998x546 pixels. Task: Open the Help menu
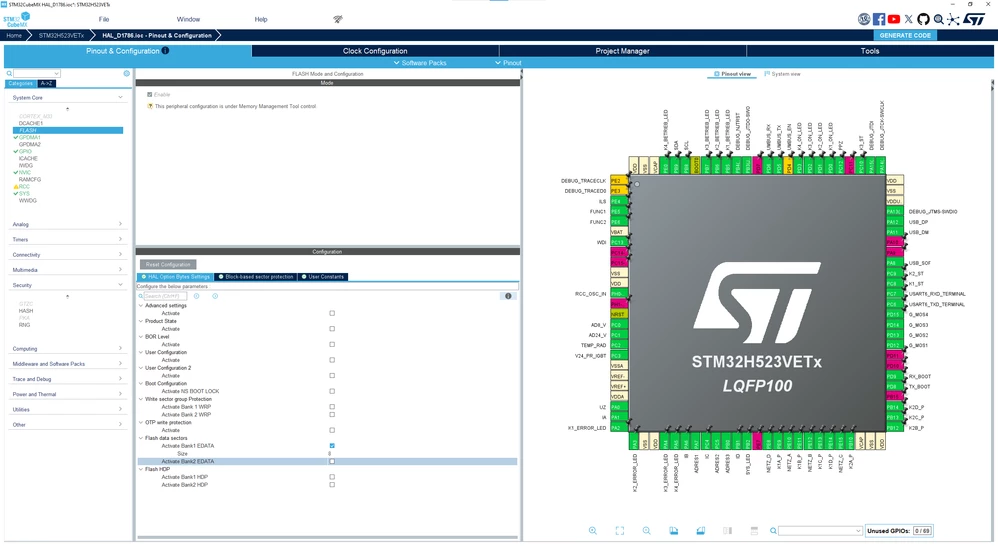coord(261,19)
